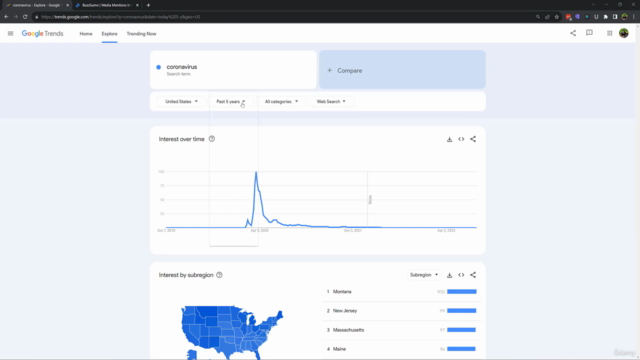This screenshot has width=640, height=360.
Task: Select Montana in the subregion list
Action: click(342, 291)
